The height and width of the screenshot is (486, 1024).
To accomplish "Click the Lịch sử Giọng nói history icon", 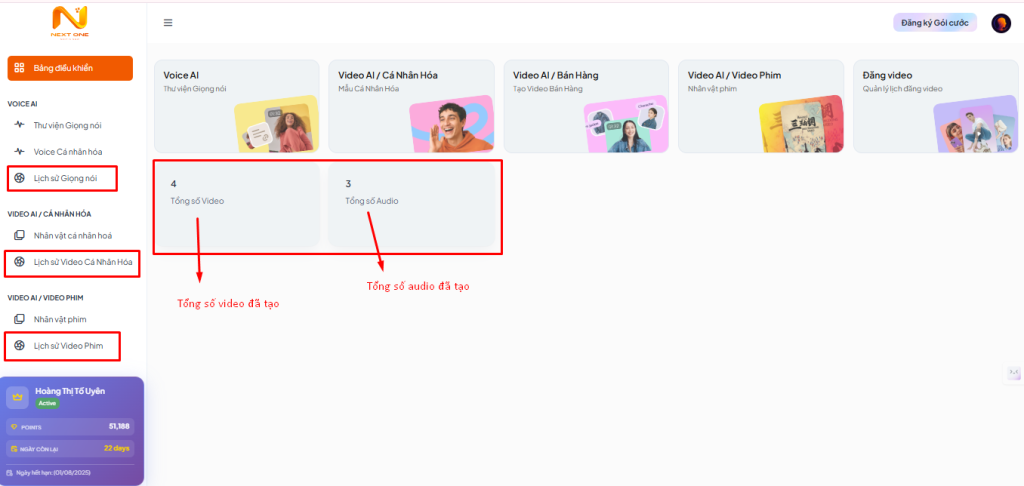I will tap(19, 178).
